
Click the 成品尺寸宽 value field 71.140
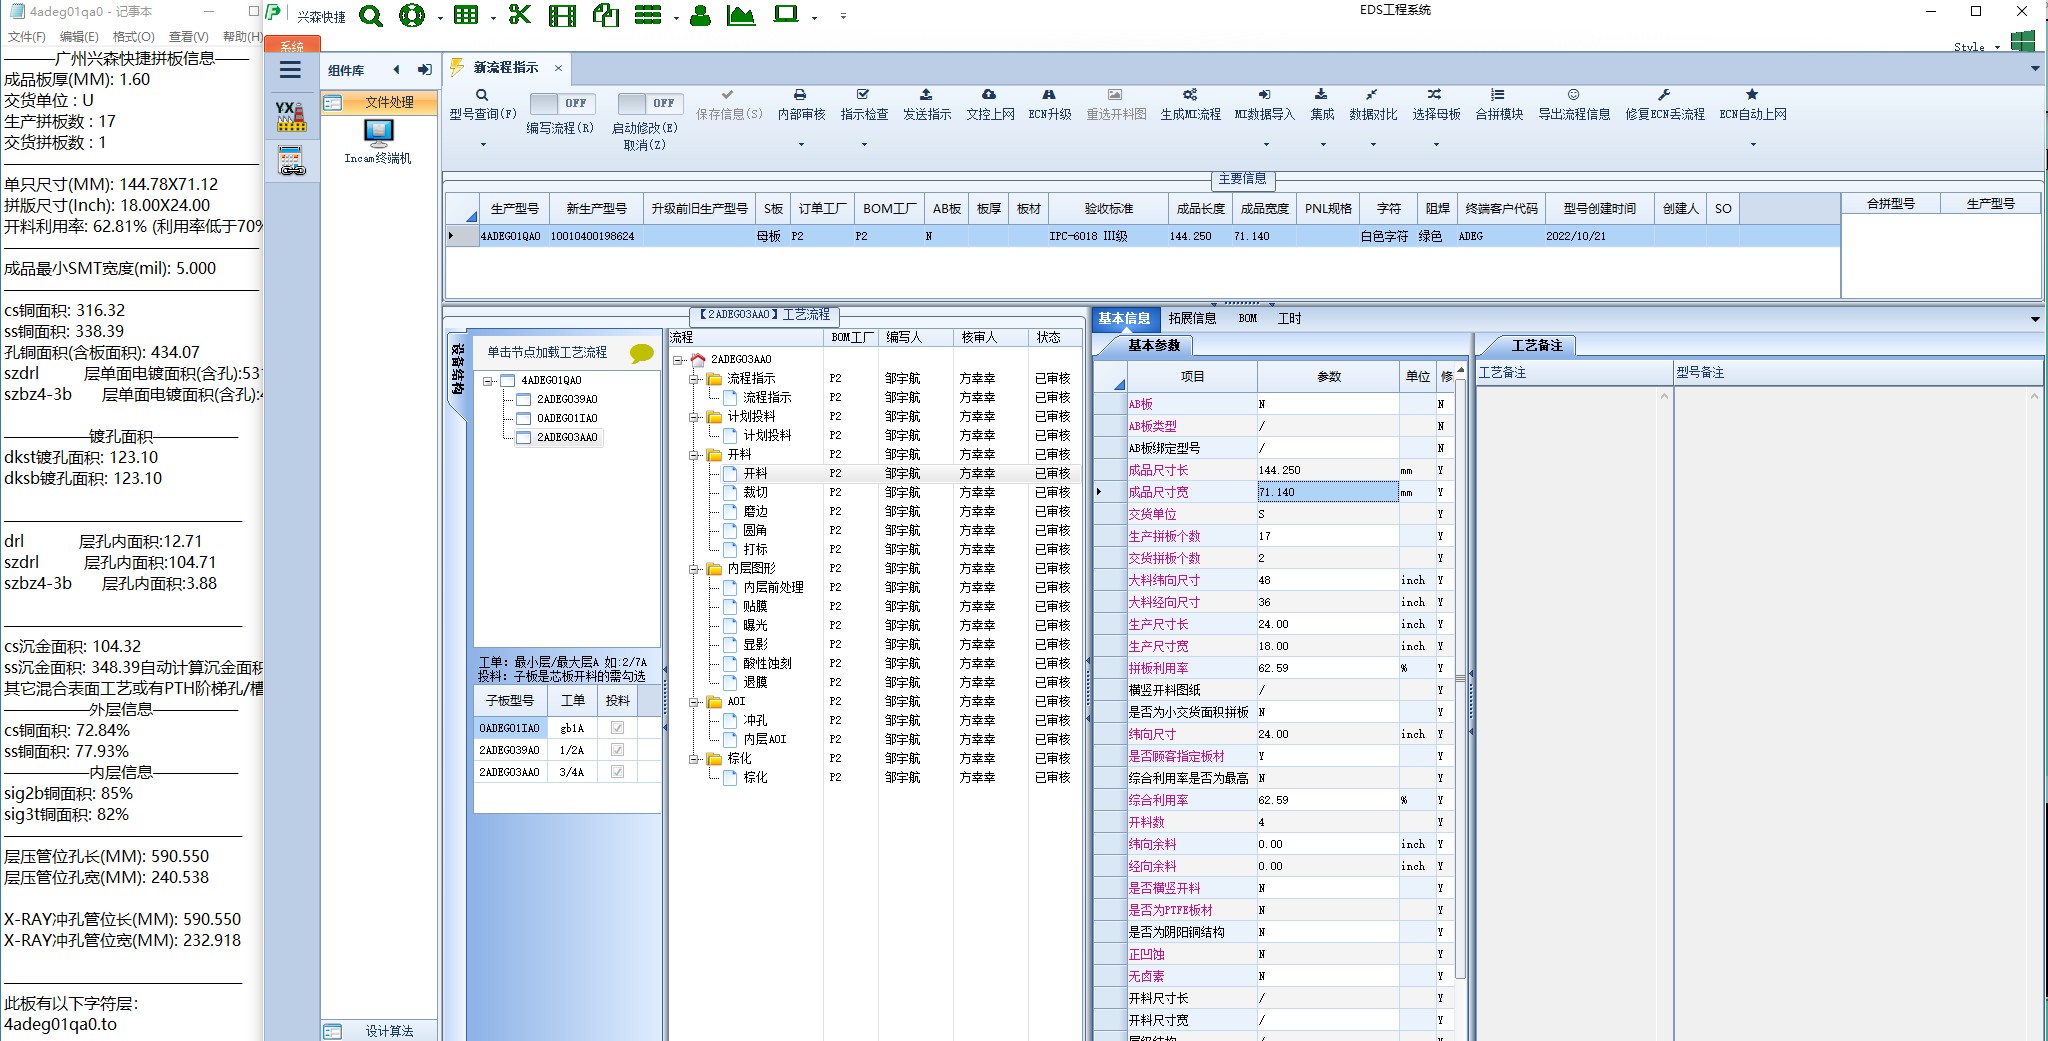point(1326,492)
